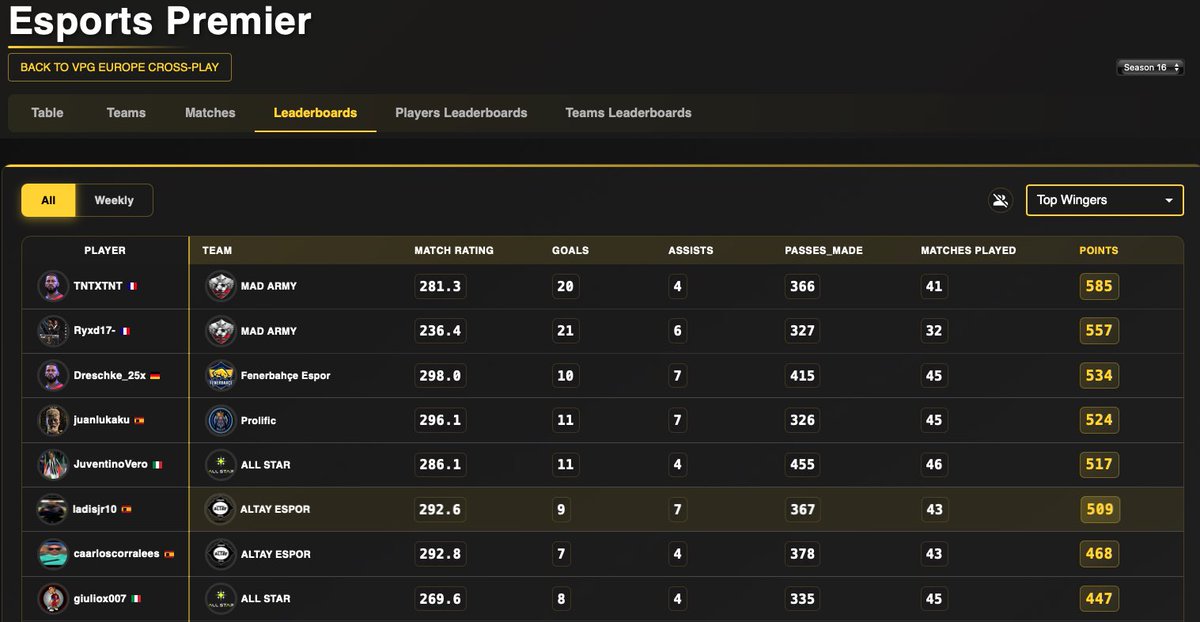Click Esports Premier page title
Viewport: 1200px width, 622px height.
coord(160,21)
